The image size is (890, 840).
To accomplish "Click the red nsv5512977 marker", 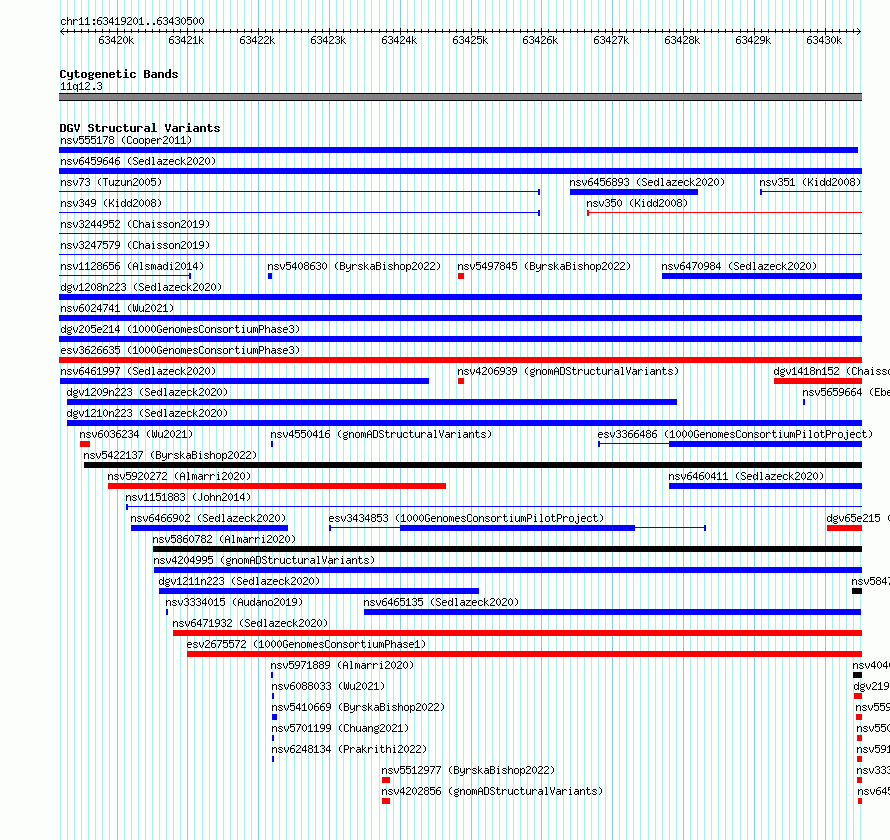I will [x=386, y=780].
